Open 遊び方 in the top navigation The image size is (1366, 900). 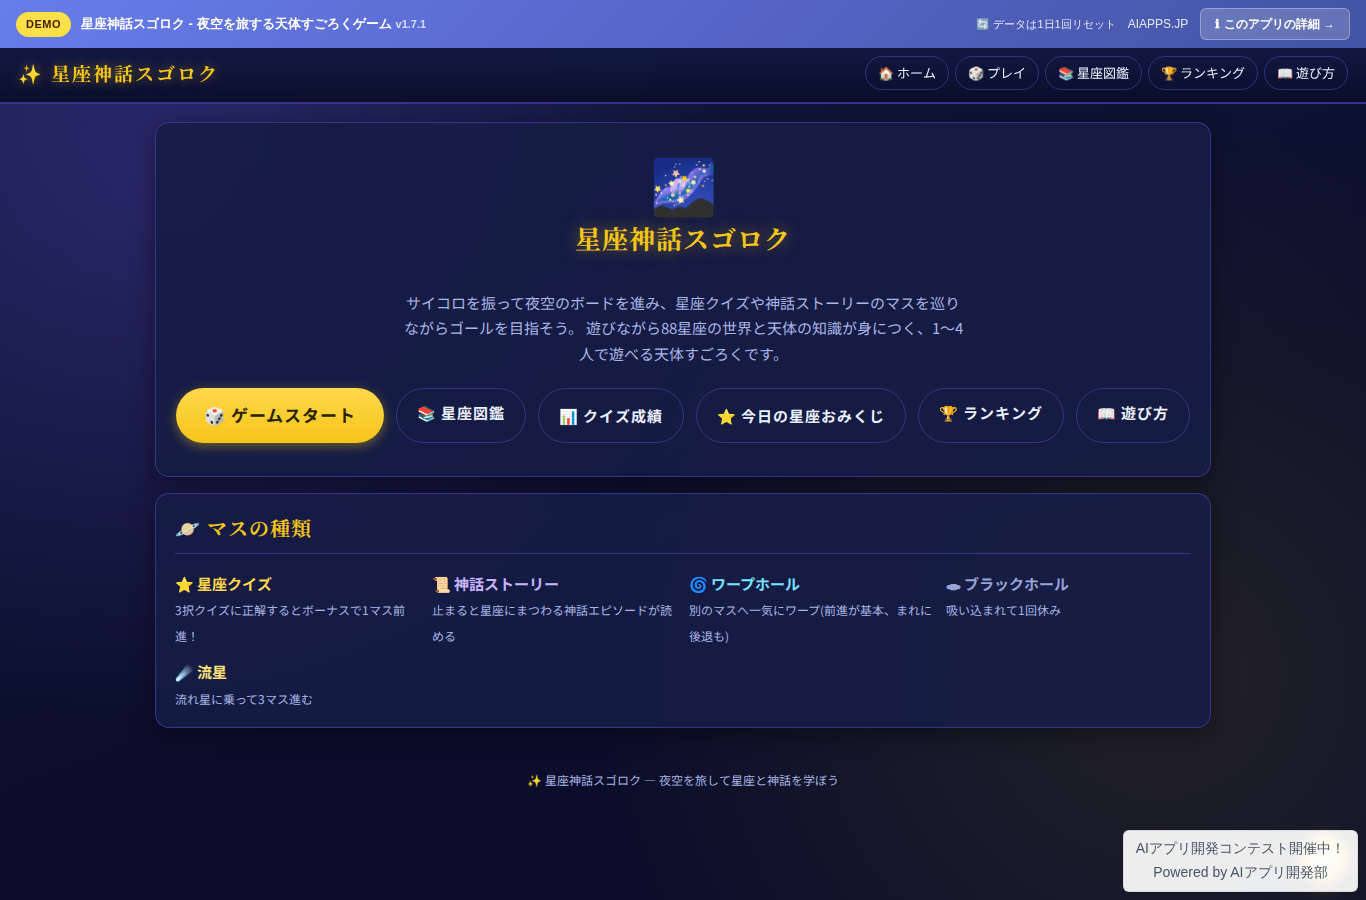point(1305,73)
